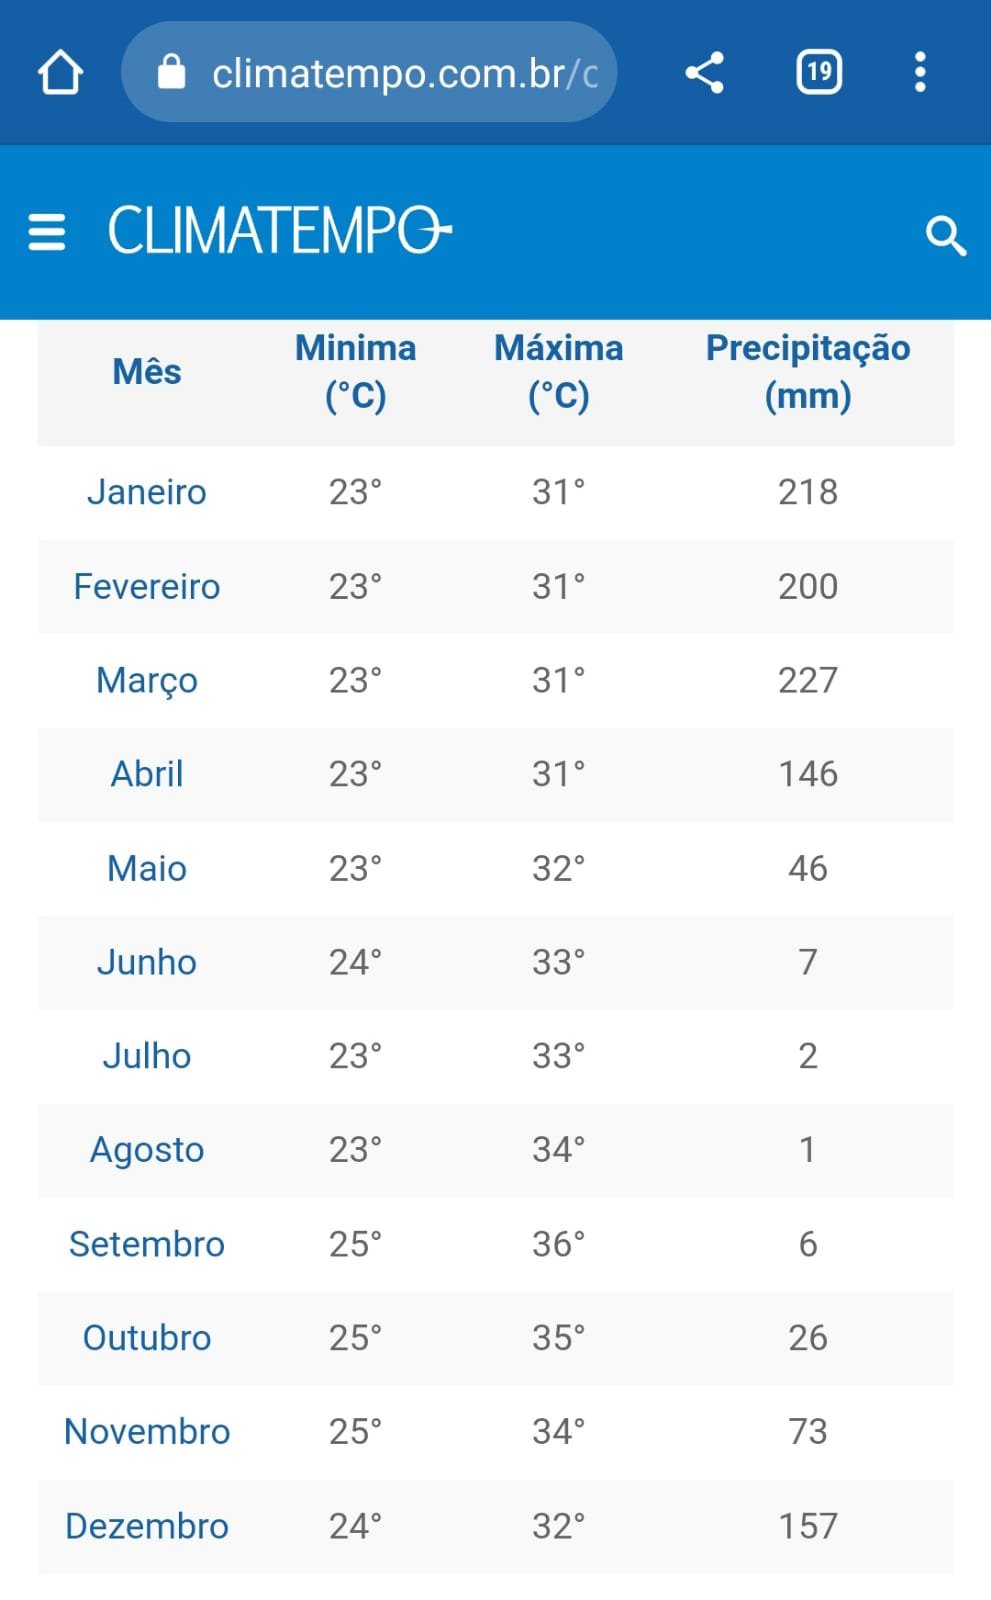Tap the browser home icon
Image resolution: width=991 pixels, height=1600 pixels.
60,73
